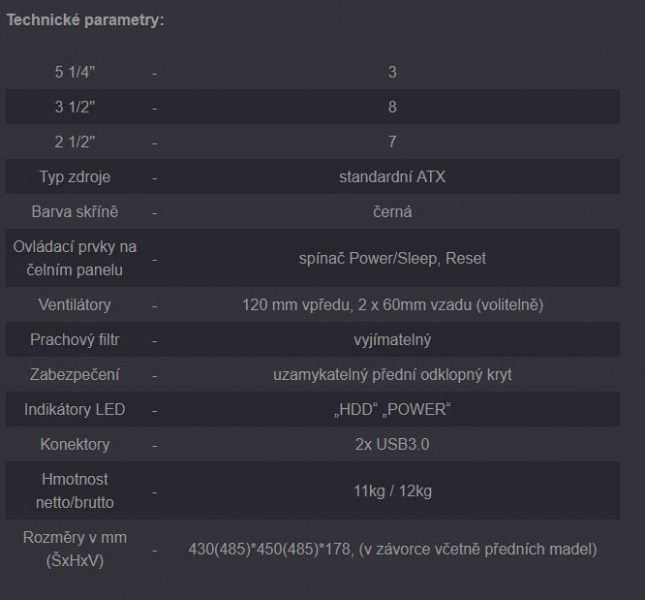Screen dimensions: 645x600
Task: Select the 5 1/4" row label
Action: [x=75, y=72]
